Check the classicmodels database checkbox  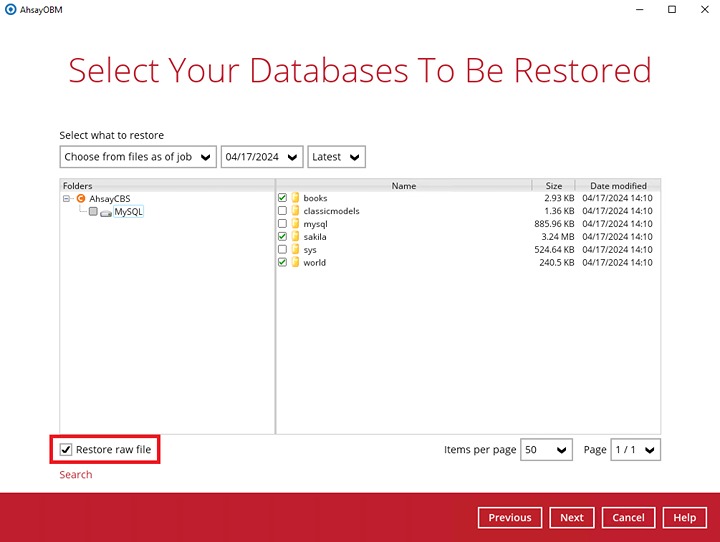(x=282, y=211)
